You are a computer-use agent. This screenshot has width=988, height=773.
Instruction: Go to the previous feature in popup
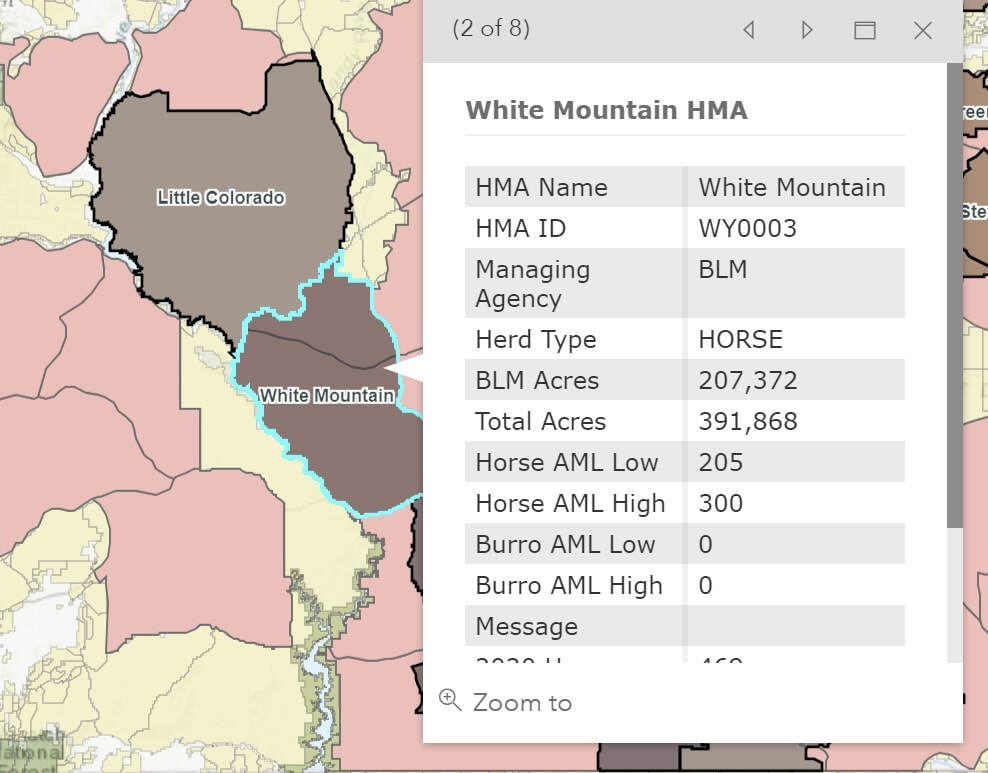748,30
